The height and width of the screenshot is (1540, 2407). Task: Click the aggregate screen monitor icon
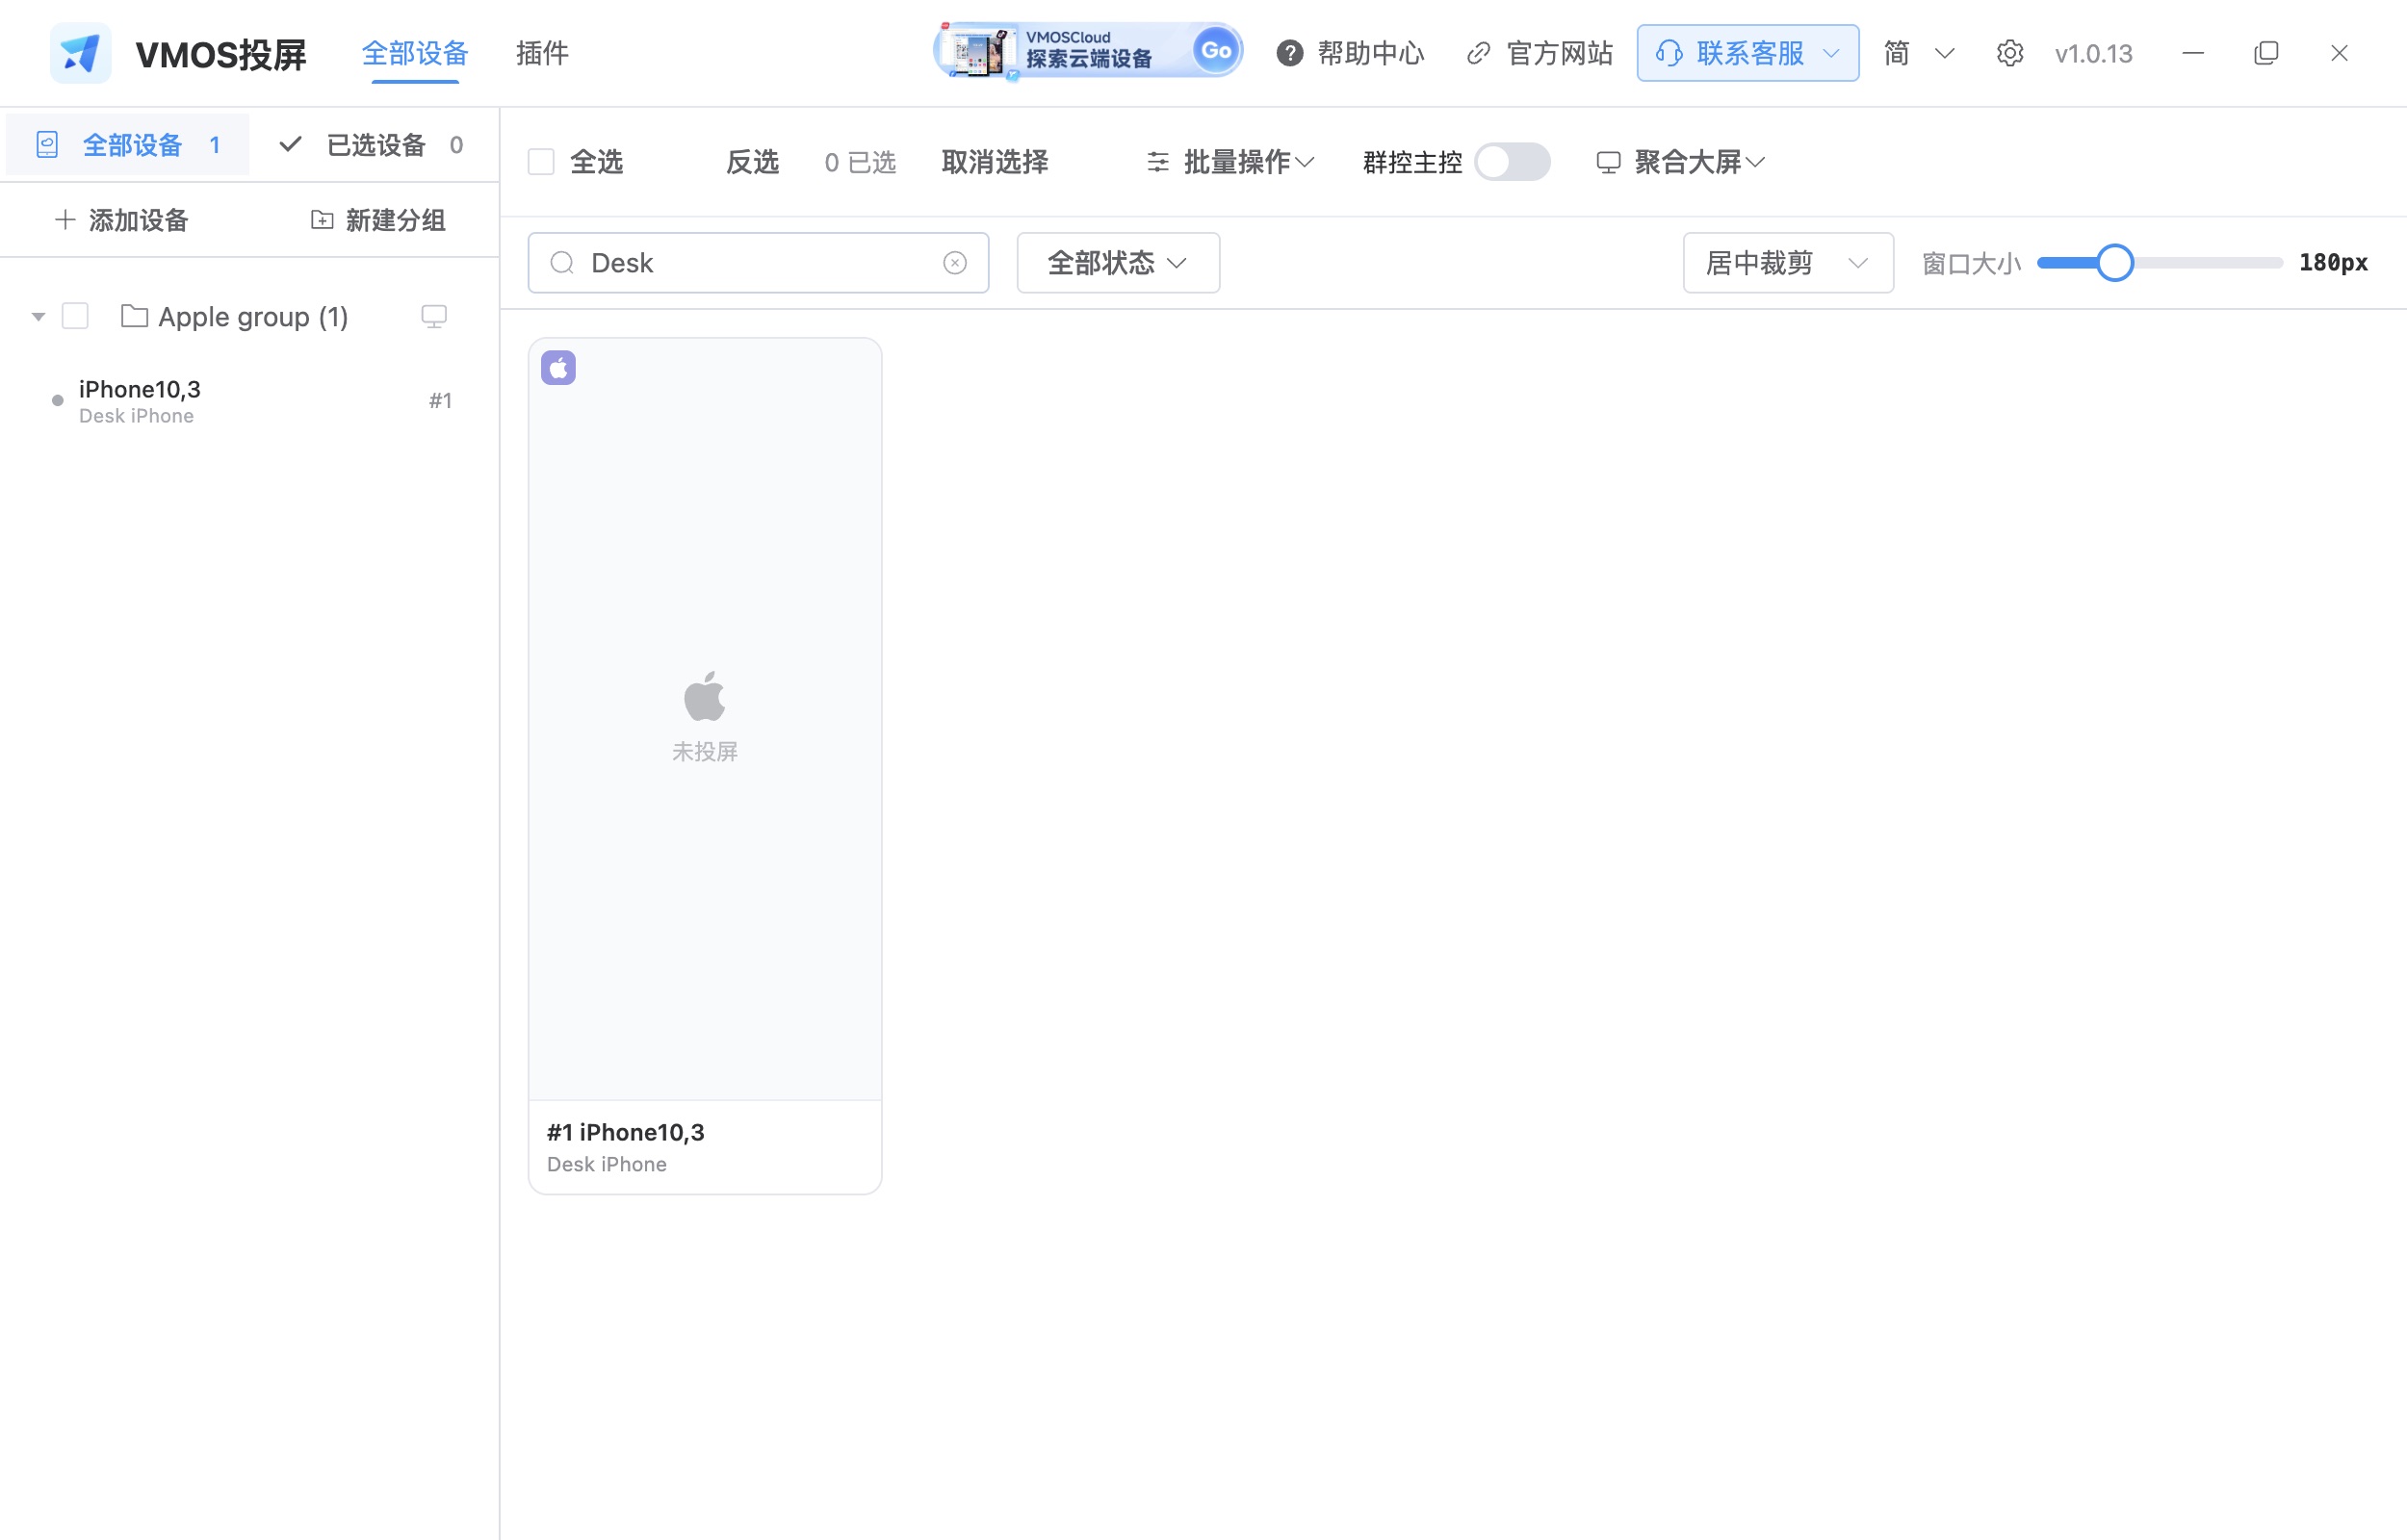1608,162
